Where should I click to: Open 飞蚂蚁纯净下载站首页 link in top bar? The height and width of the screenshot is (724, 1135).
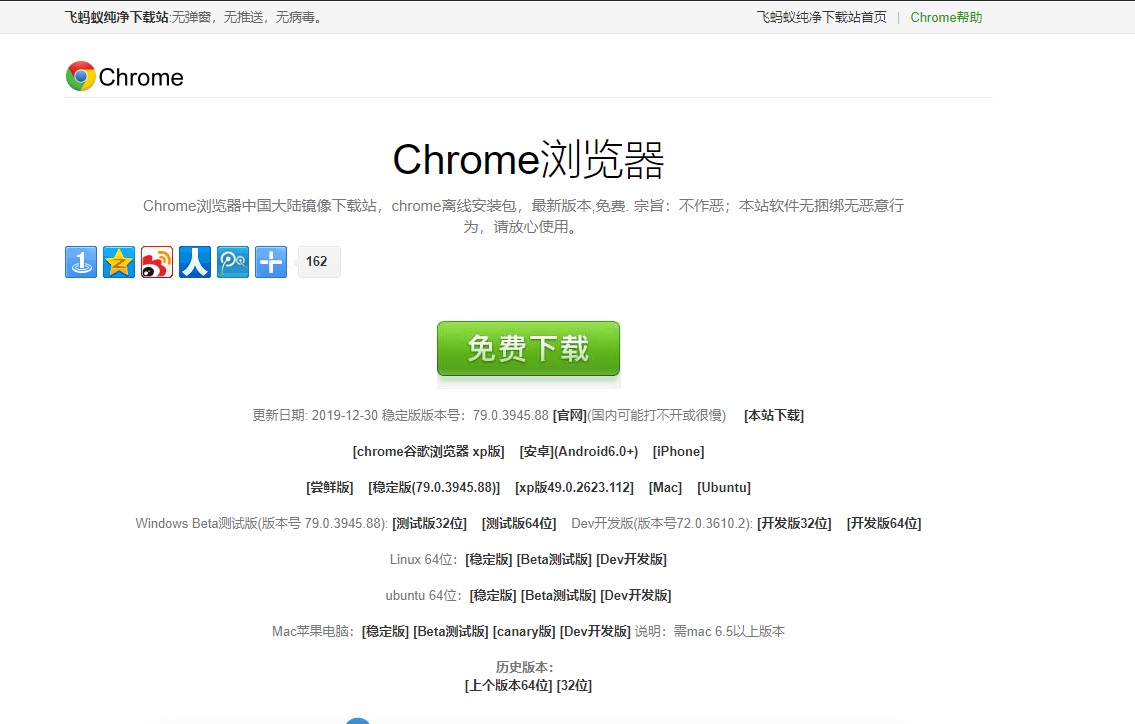coord(822,17)
